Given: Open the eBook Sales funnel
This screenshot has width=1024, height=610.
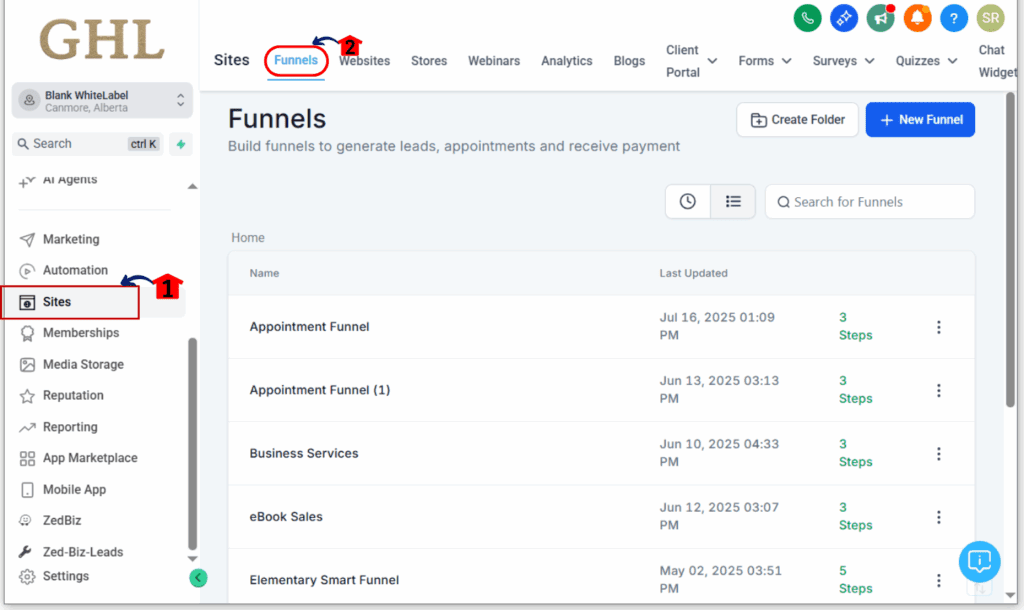Looking at the screenshot, I should pos(286,517).
